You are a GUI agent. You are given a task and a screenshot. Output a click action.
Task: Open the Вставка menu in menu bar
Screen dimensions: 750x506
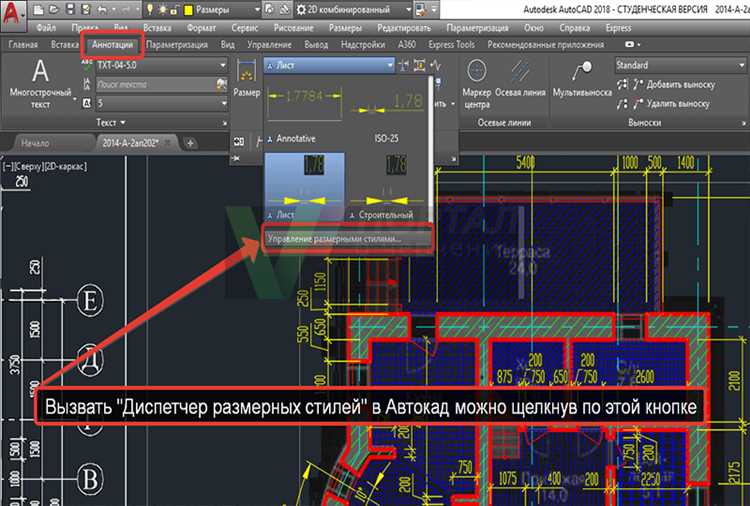click(157, 28)
